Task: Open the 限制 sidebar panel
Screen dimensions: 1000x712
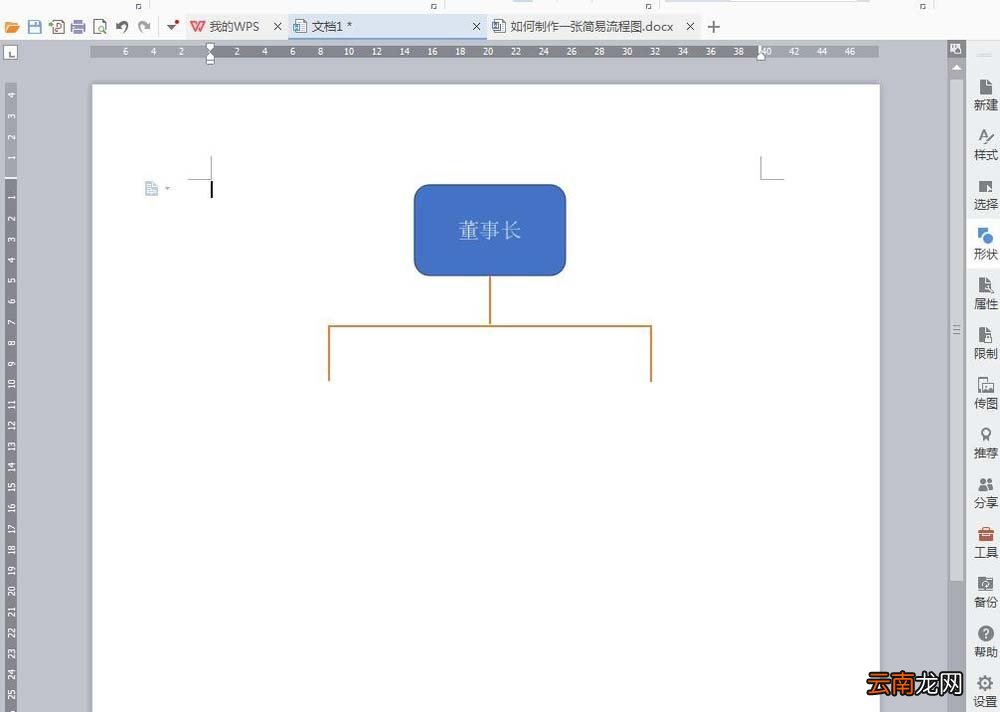Action: [x=985, y=344]
